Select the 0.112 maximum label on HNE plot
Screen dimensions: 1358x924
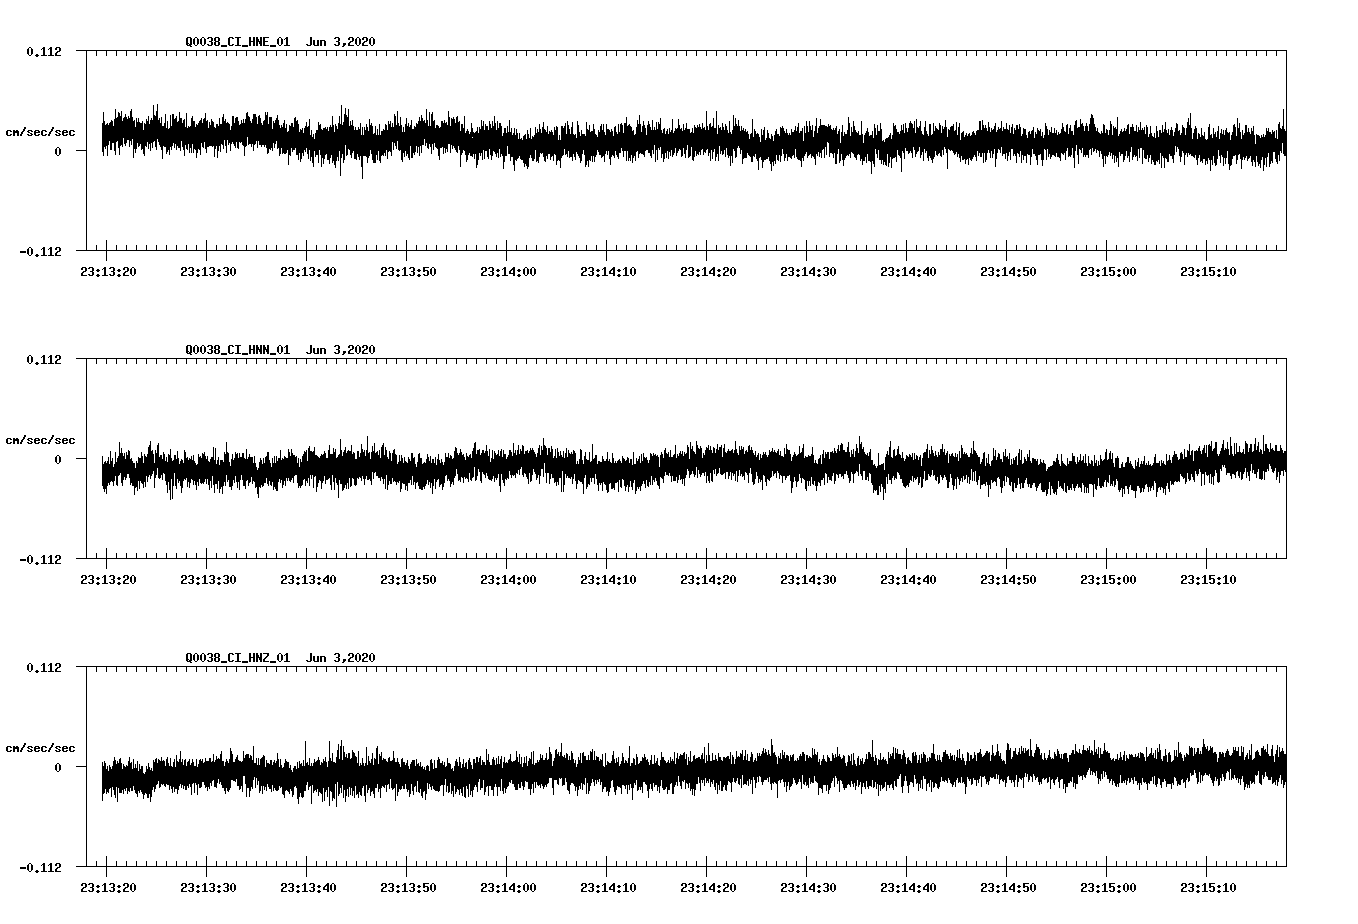(43, 51)
